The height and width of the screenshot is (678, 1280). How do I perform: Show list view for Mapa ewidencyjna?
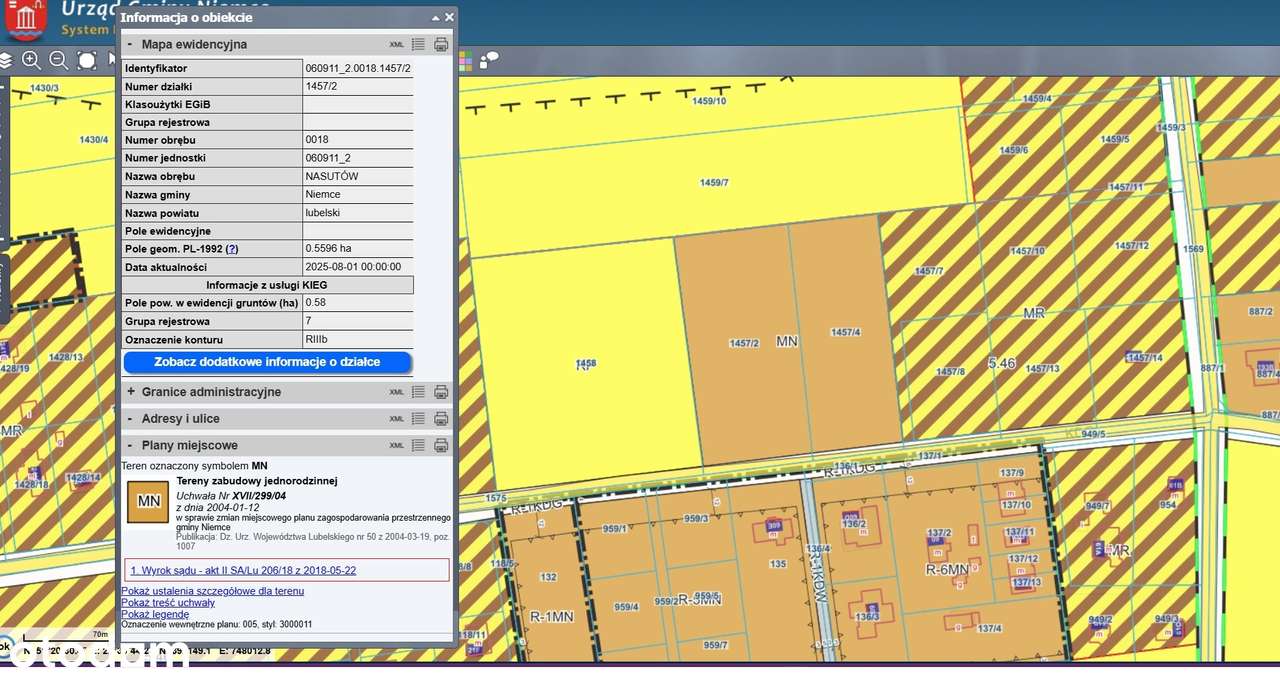click(x=419, y=44)
